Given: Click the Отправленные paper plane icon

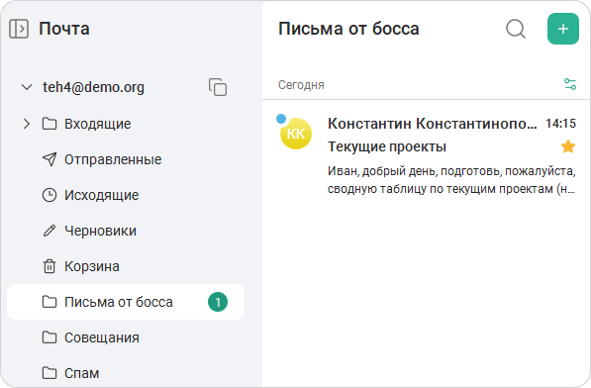Looking at the screenshot, I should point(49,159).
